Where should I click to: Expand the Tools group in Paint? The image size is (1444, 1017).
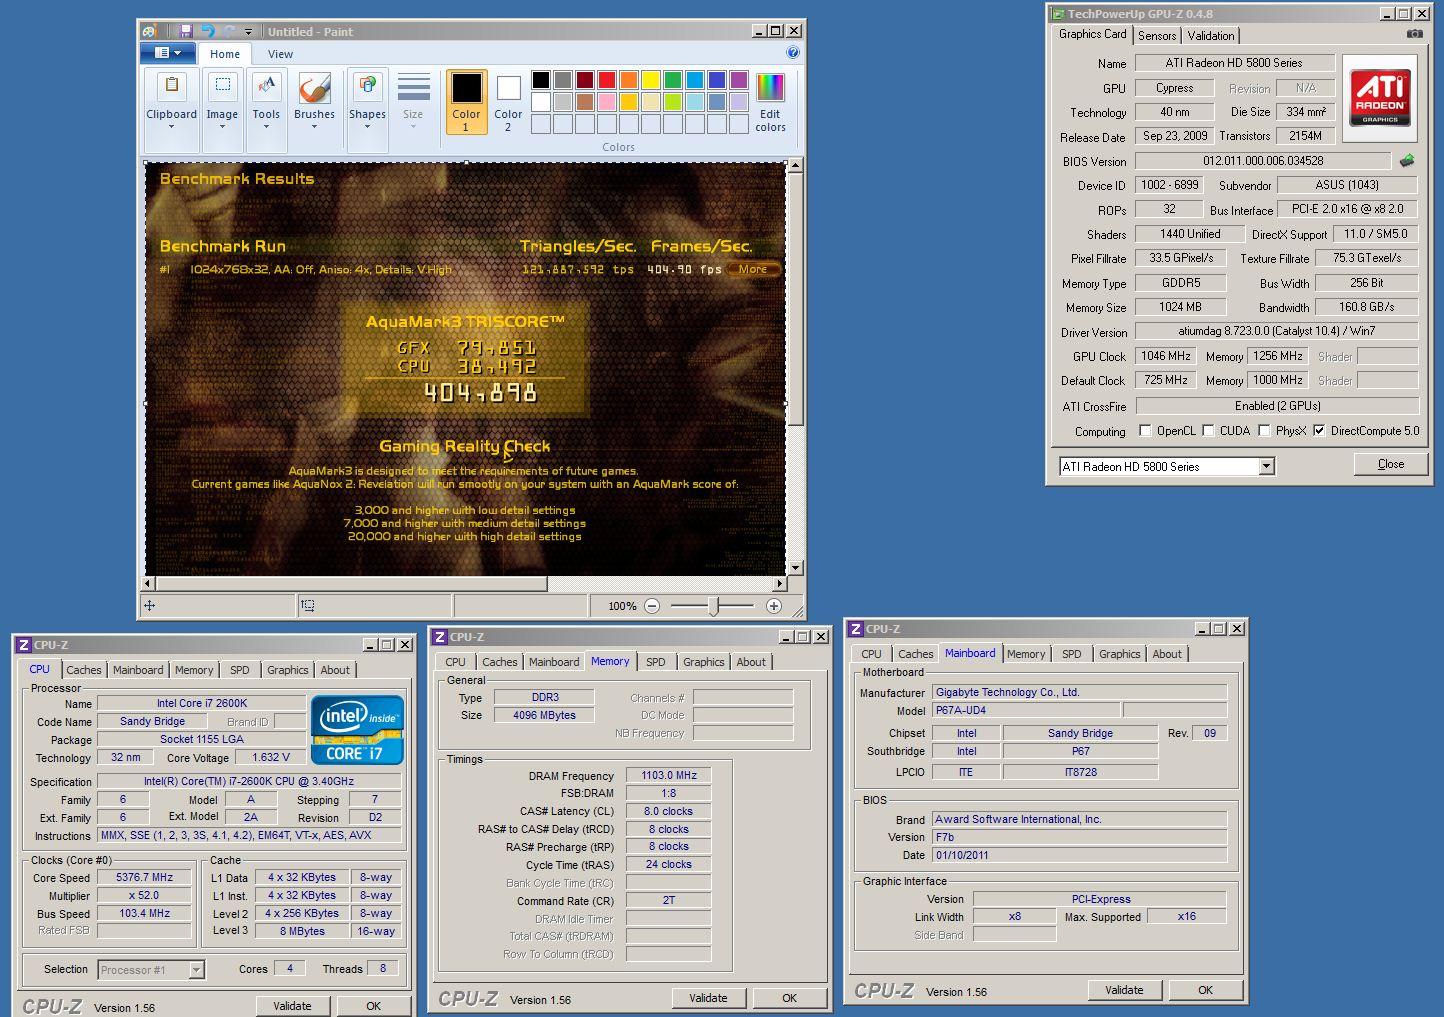[266, 110]
